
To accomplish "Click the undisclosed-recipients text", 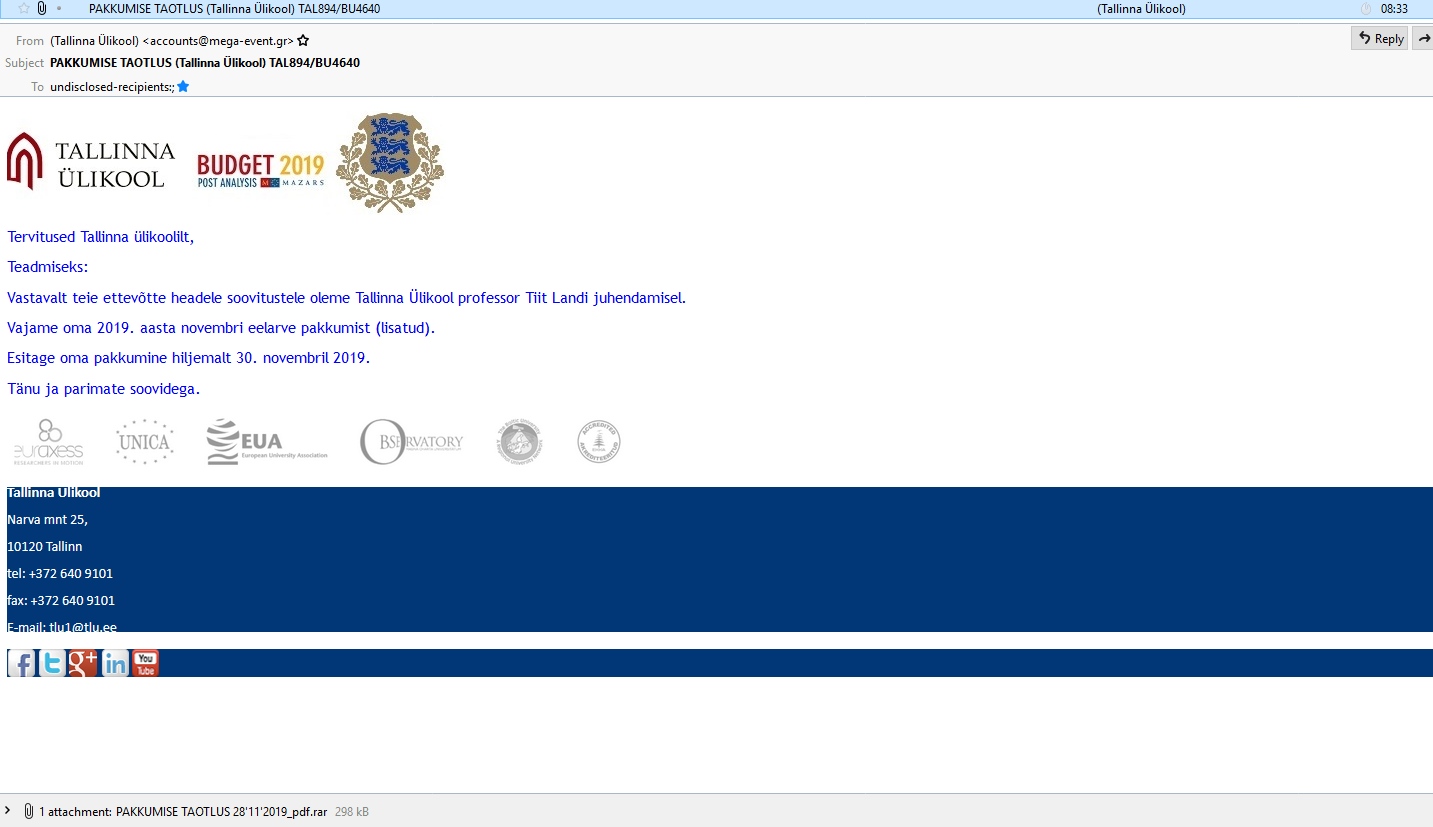I will click(112, 87).
